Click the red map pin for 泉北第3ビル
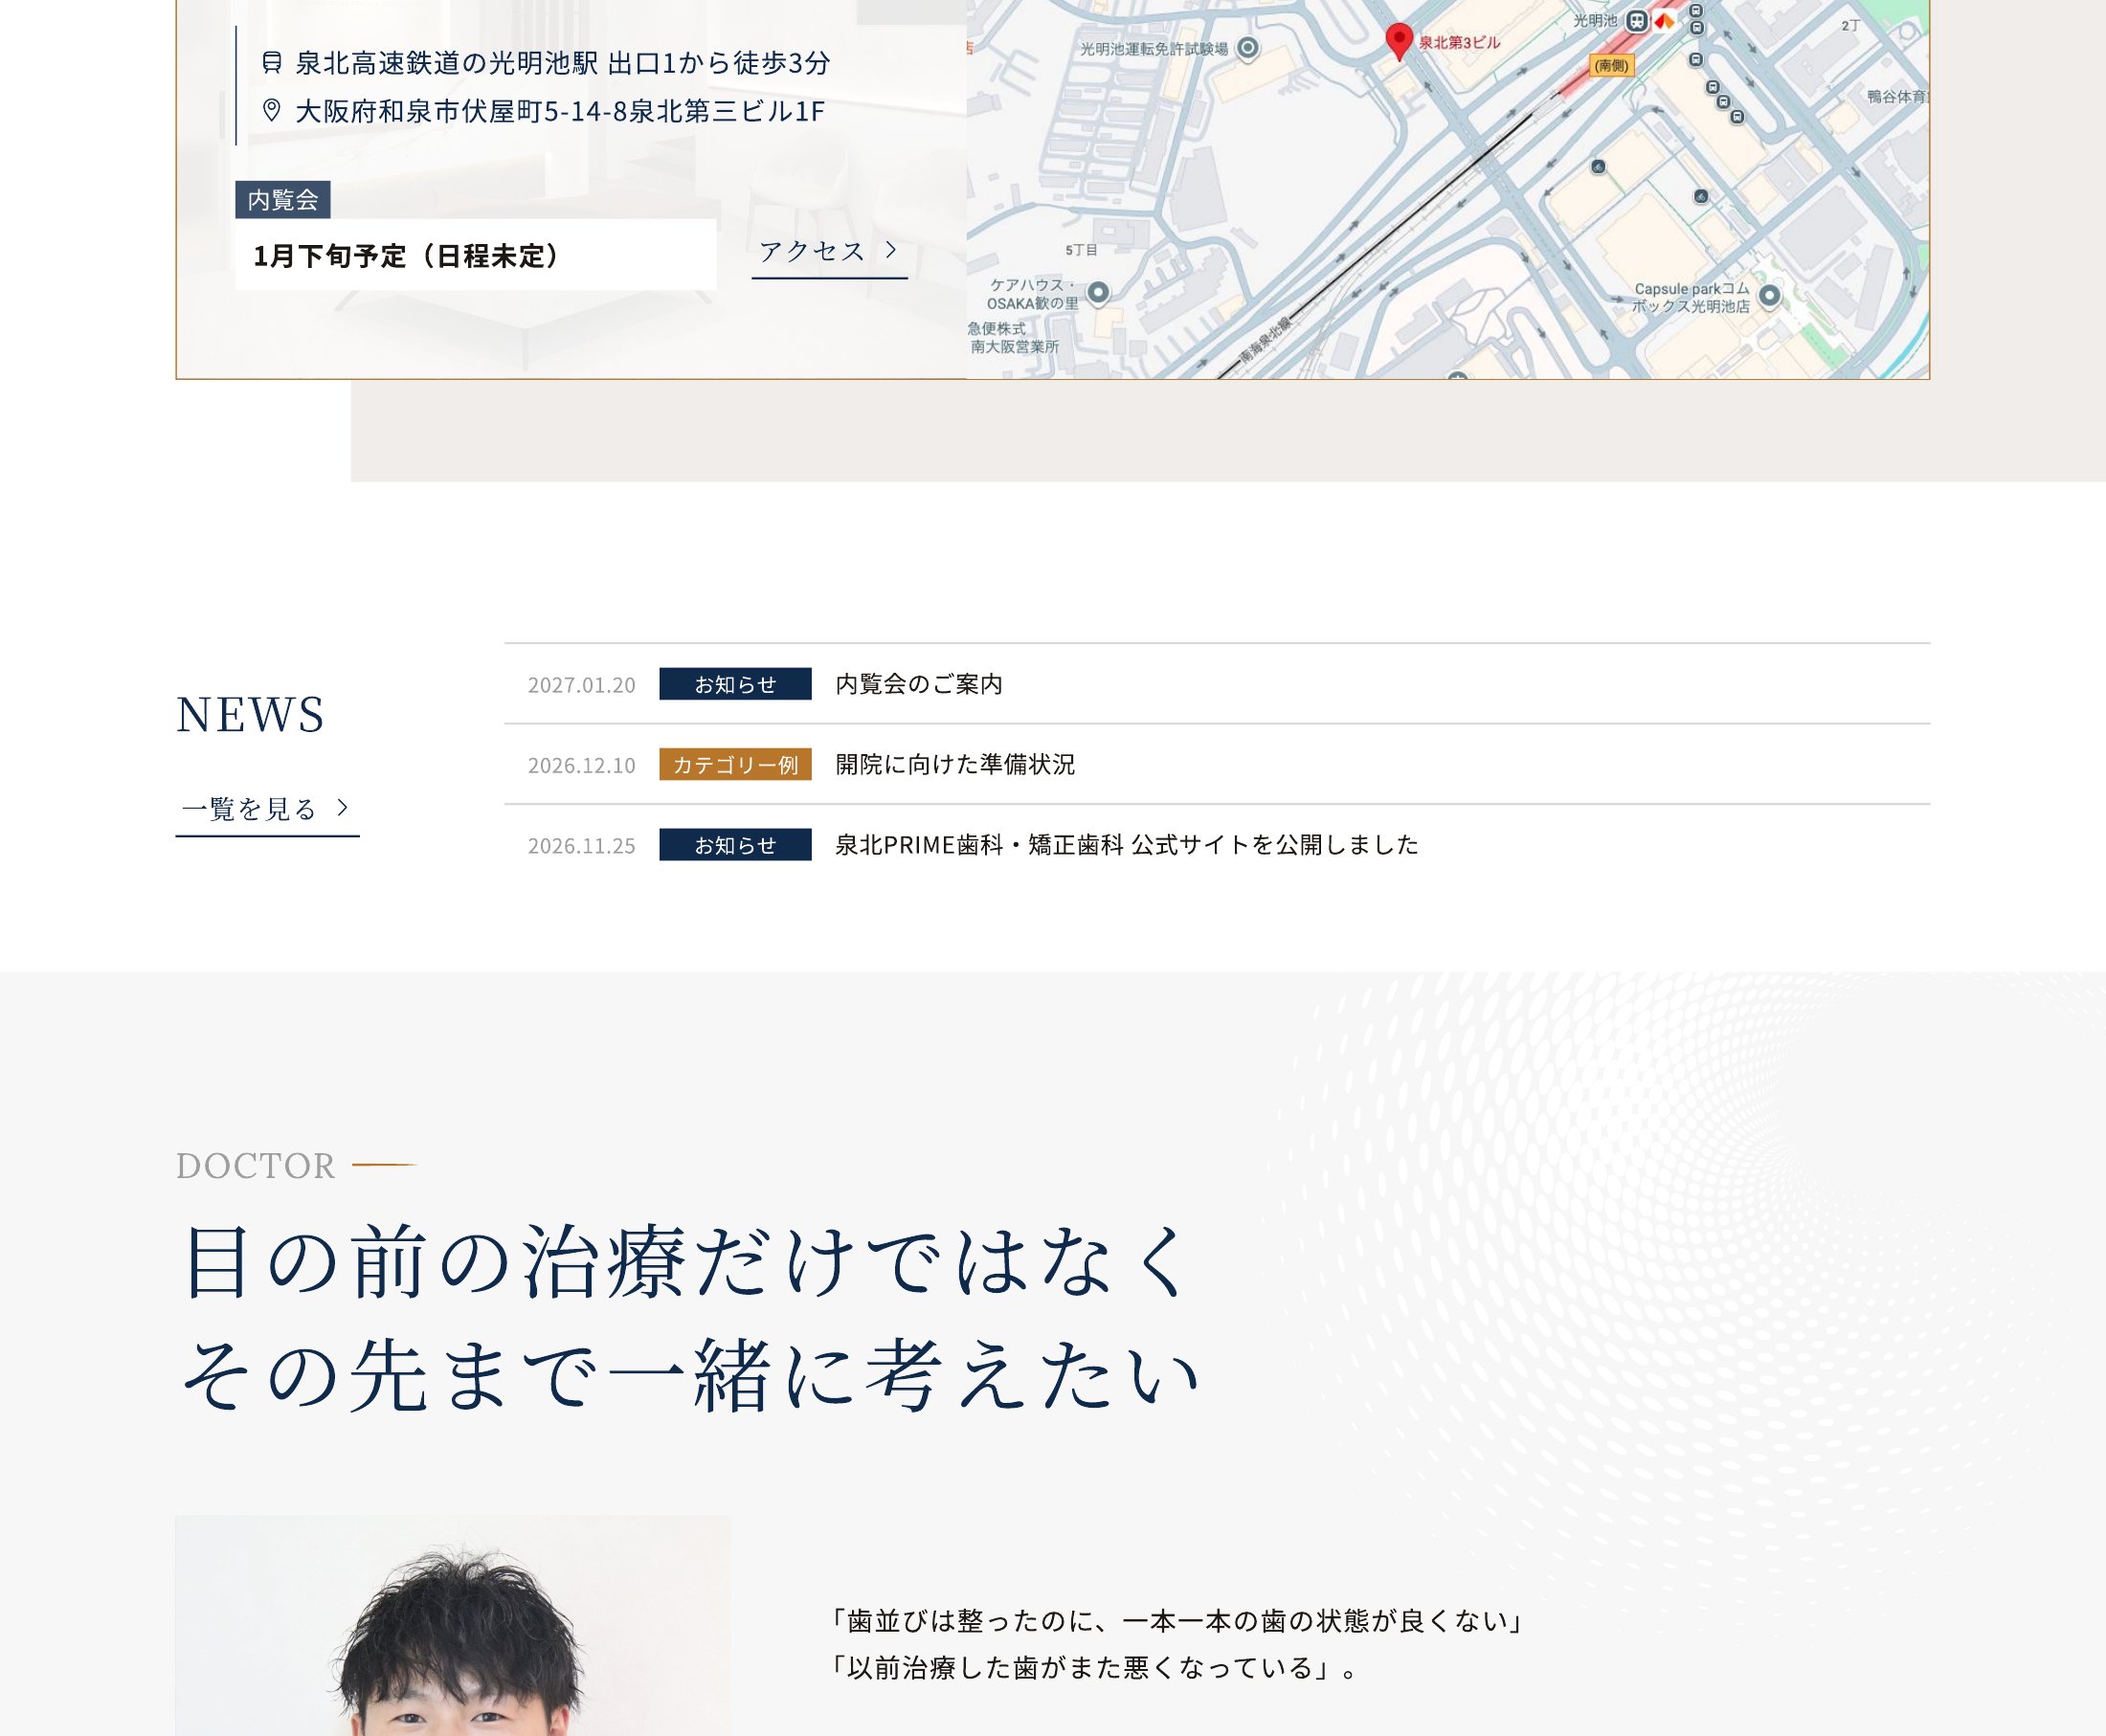Screen dimensions: 2106x1736 (x=1399, y=41)
